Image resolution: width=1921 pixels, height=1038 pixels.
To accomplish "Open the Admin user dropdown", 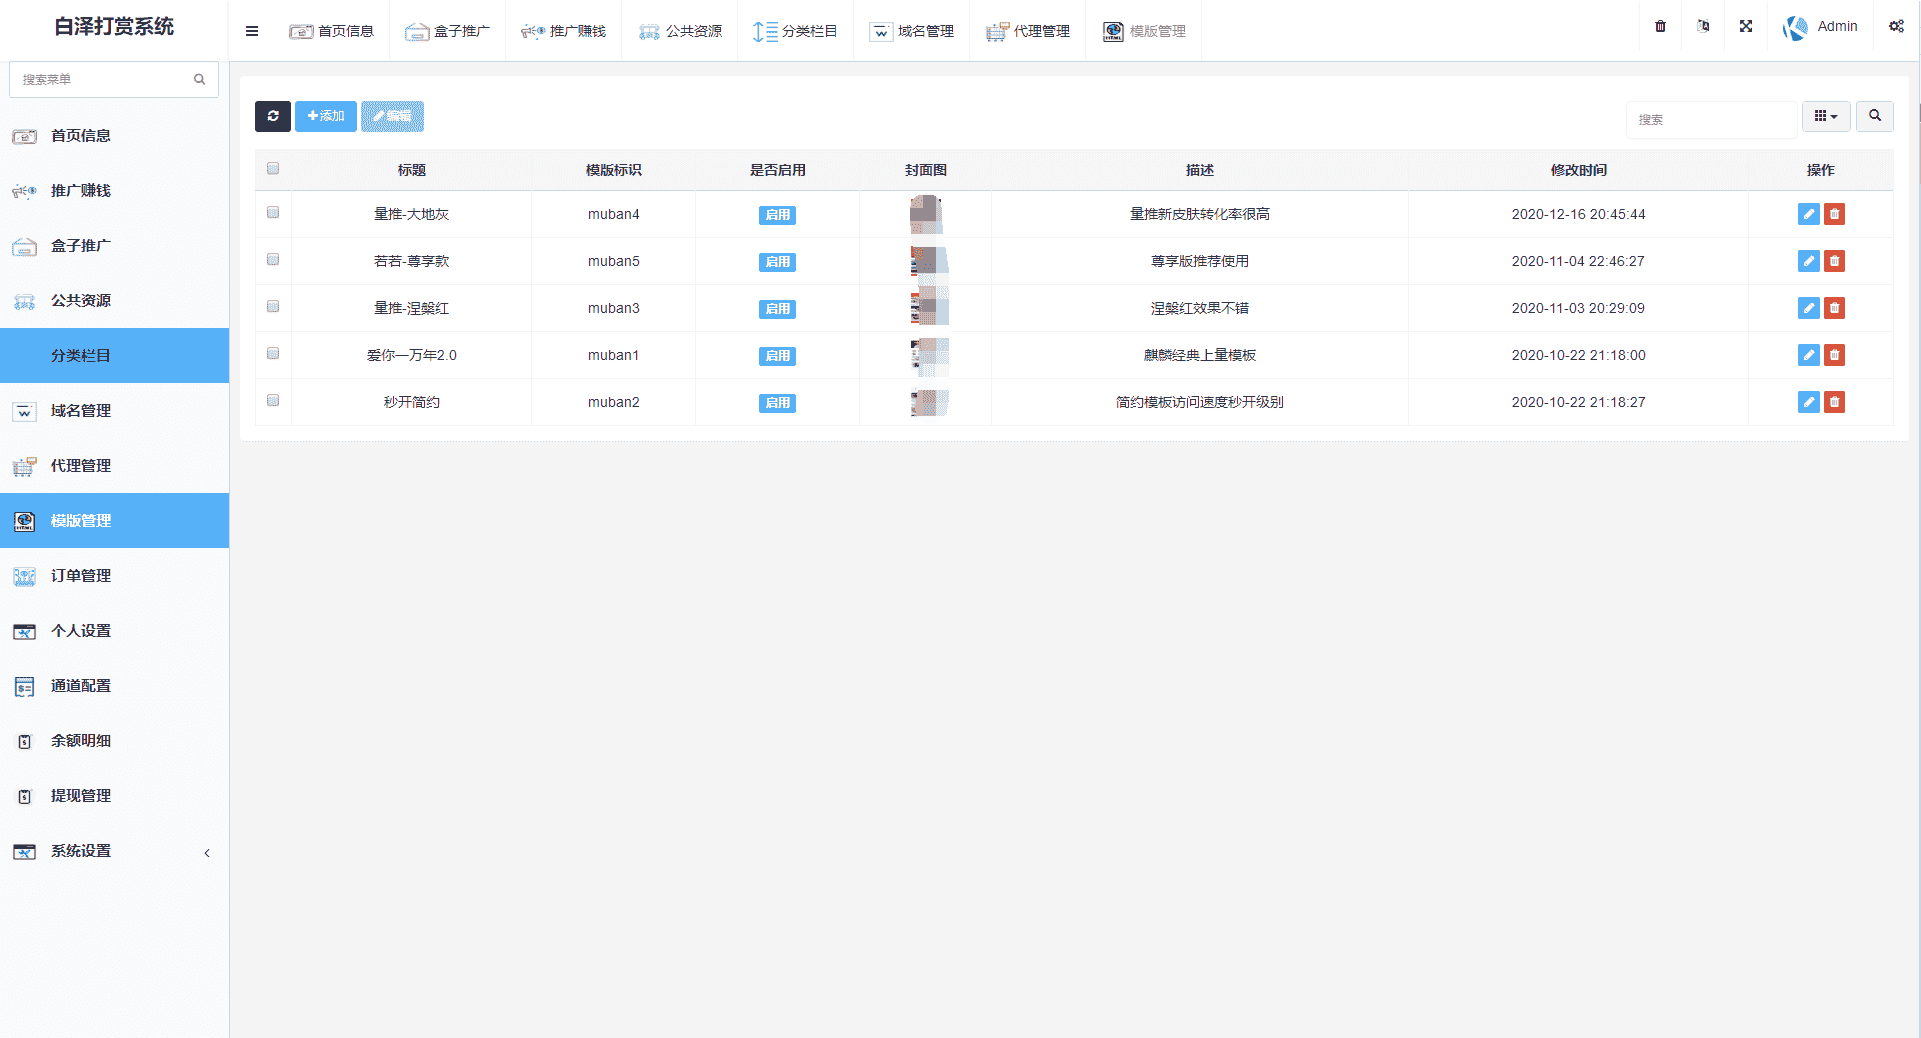I will (1820, 27).
